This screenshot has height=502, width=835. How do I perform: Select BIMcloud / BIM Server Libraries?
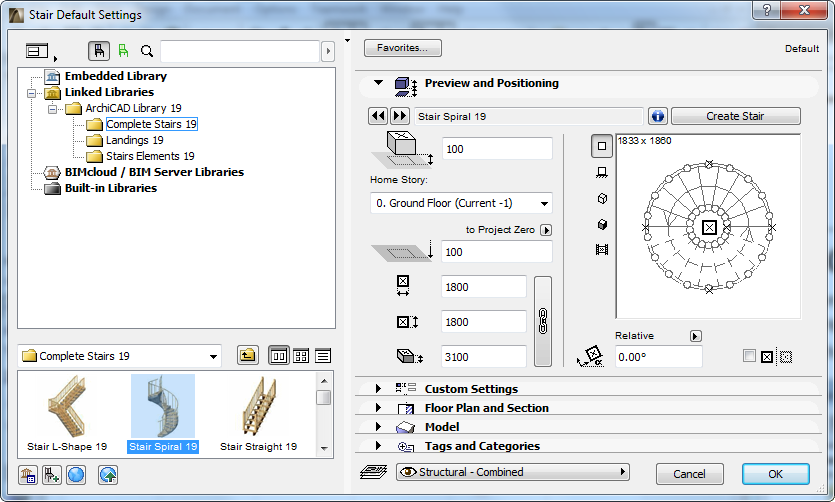[154, 172]
